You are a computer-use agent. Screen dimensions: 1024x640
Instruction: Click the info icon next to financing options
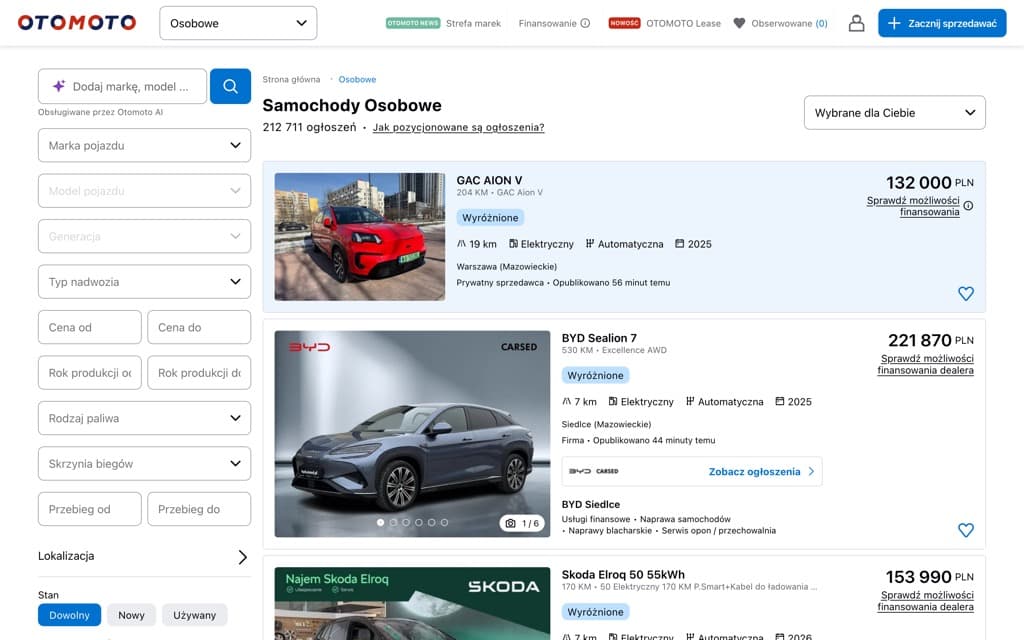pyautogui.click(x=968, y=205)
